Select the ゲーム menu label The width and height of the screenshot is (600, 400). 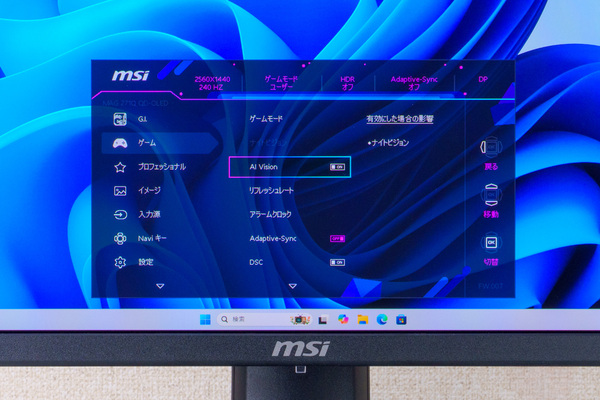tap(147, 143)
